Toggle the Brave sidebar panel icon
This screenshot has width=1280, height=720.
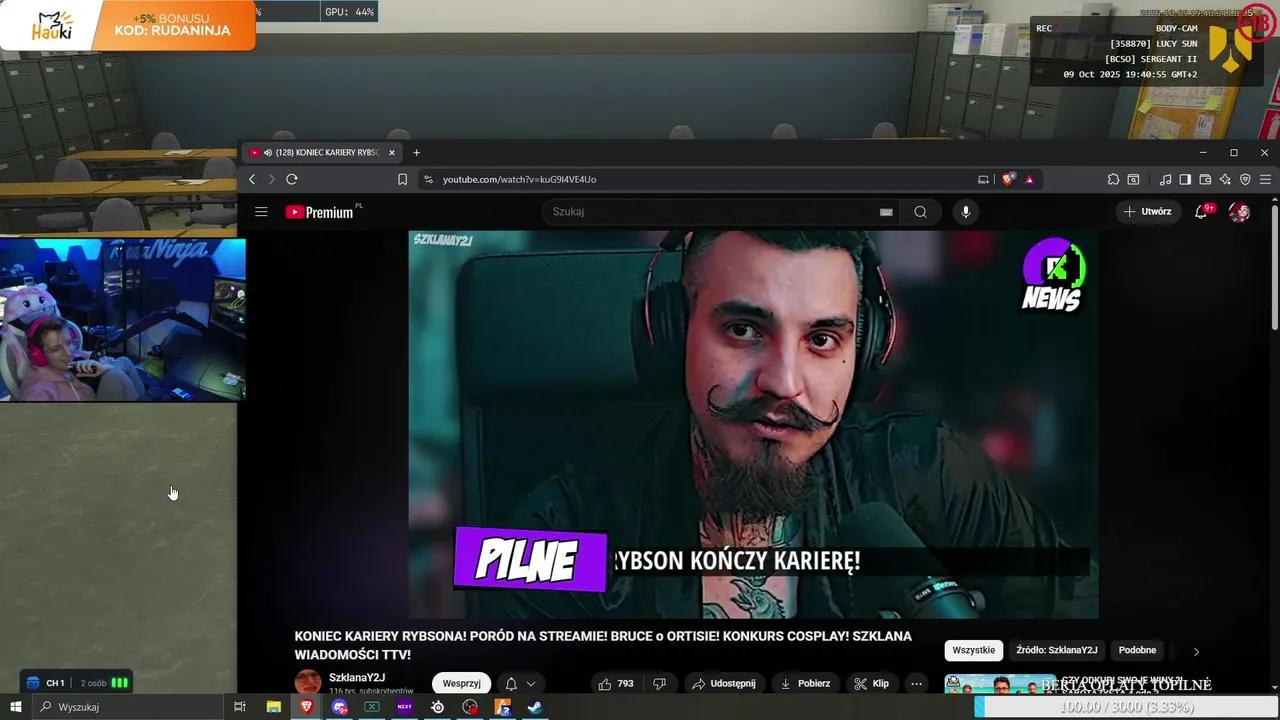1185,179
